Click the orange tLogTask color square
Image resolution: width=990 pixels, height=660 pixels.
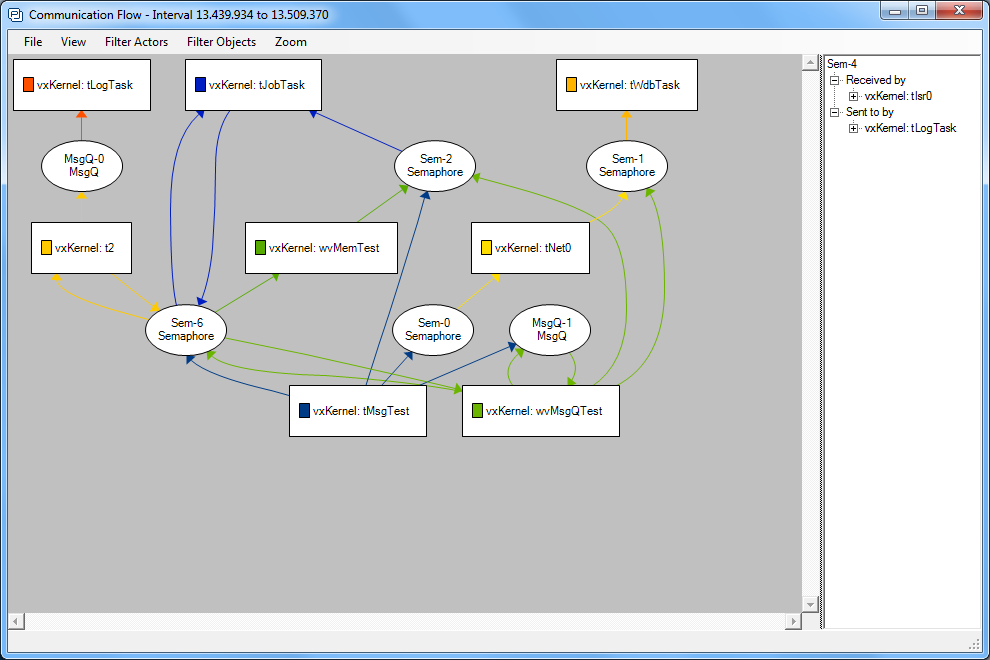(x=28, y=85)
